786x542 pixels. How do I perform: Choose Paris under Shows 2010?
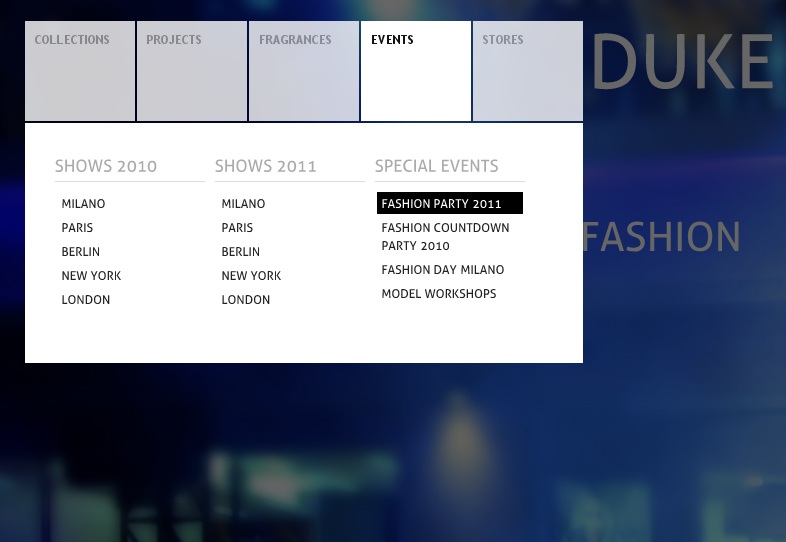coord(77,228)
